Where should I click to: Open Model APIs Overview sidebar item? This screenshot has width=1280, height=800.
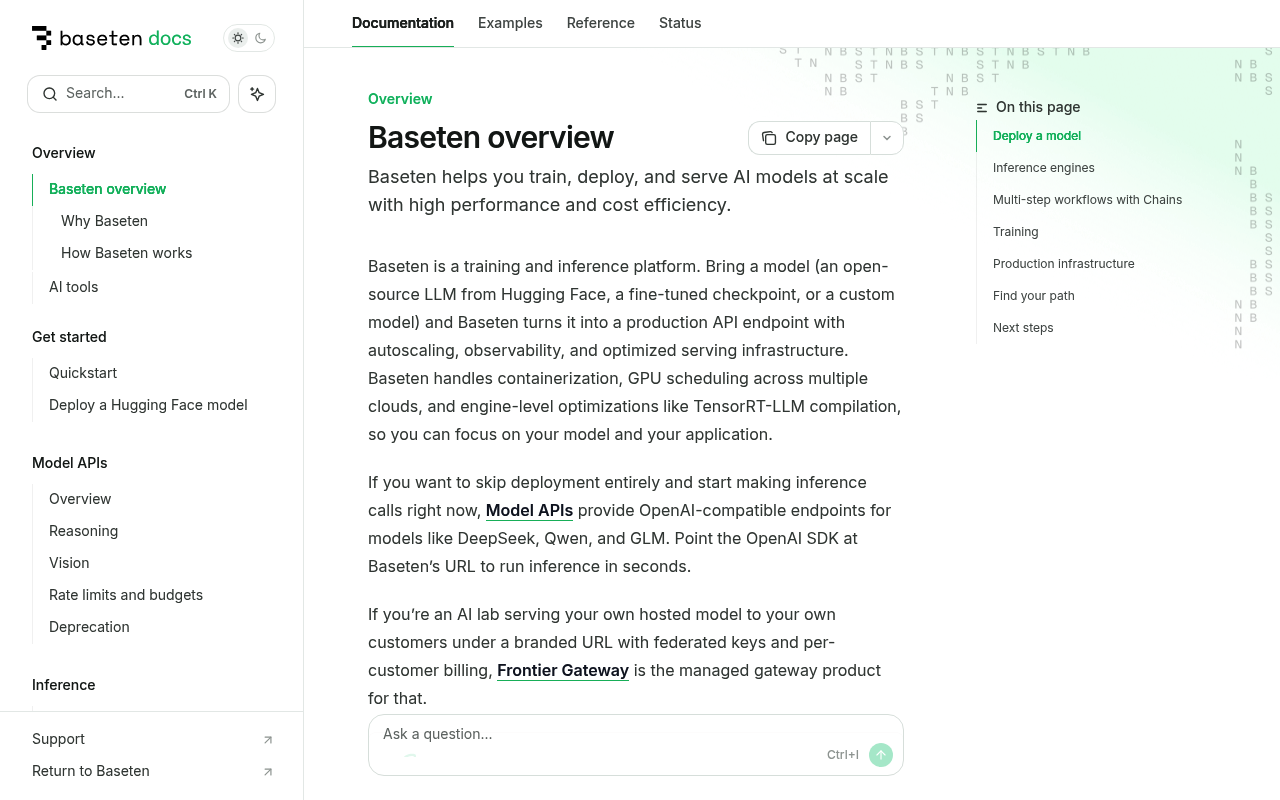80,499
